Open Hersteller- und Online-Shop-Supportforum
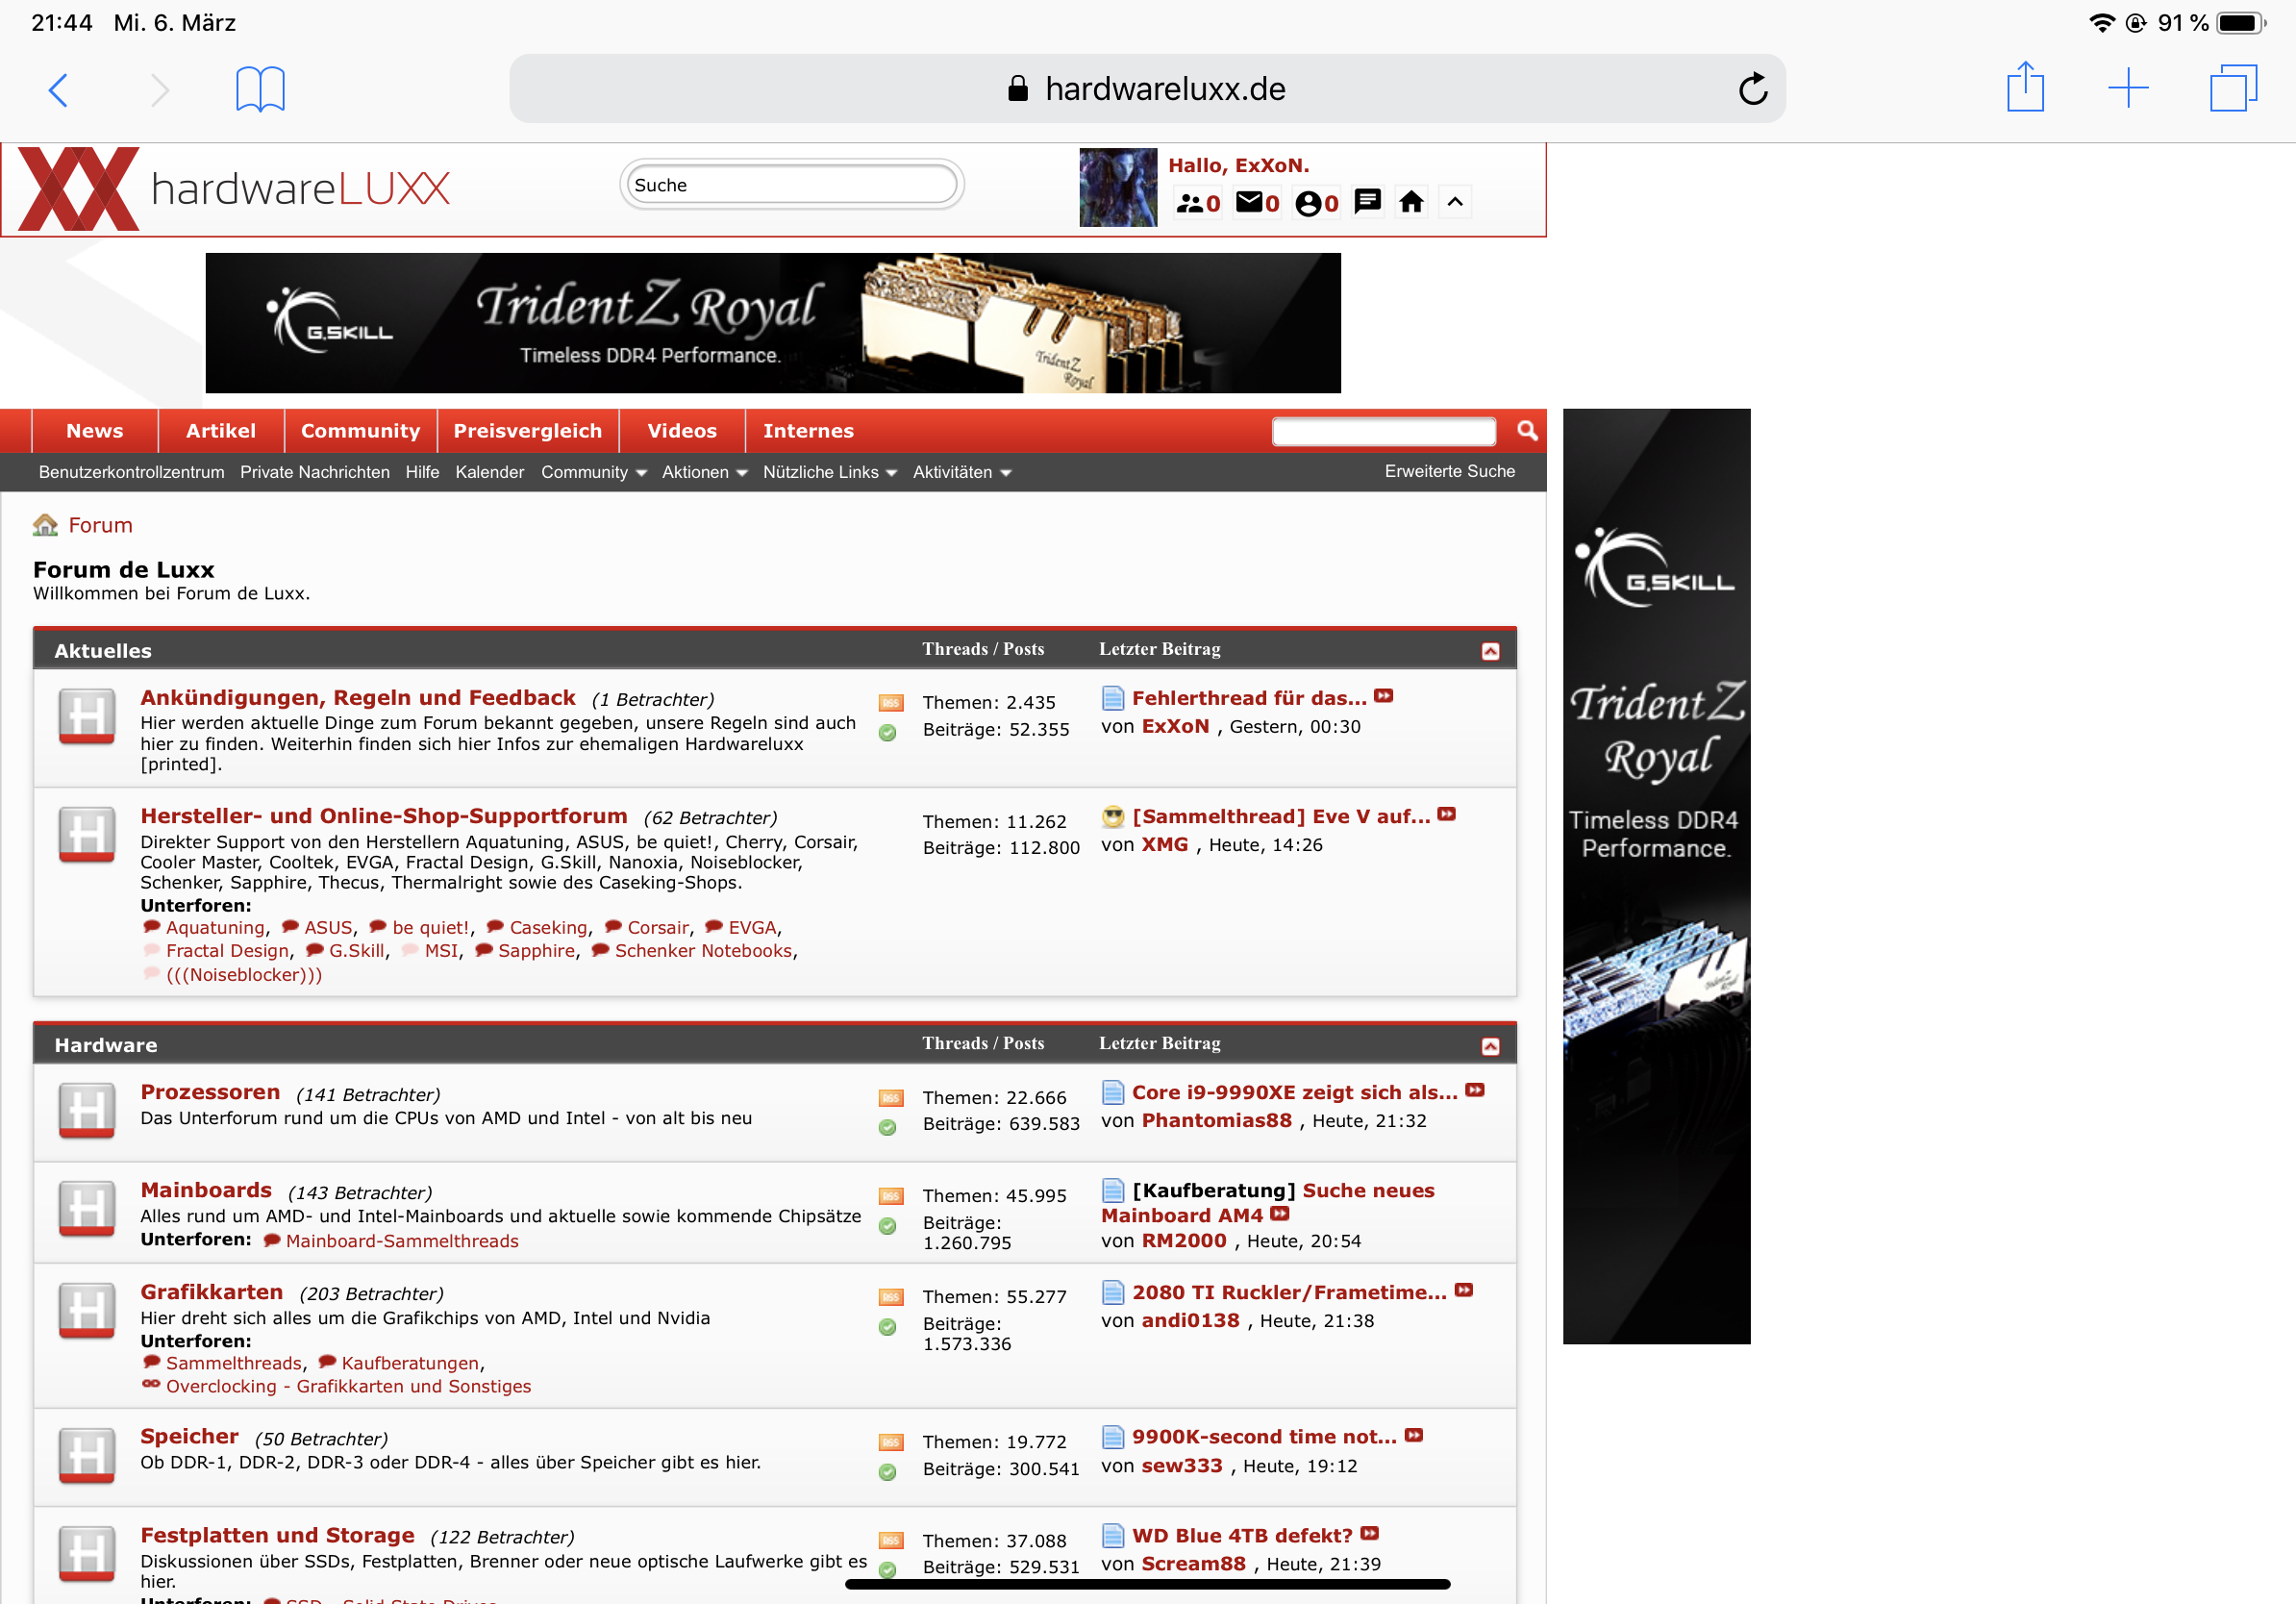Viewport: 2296px width, 1604px height. pyautogui.click(x=383, y=816)
